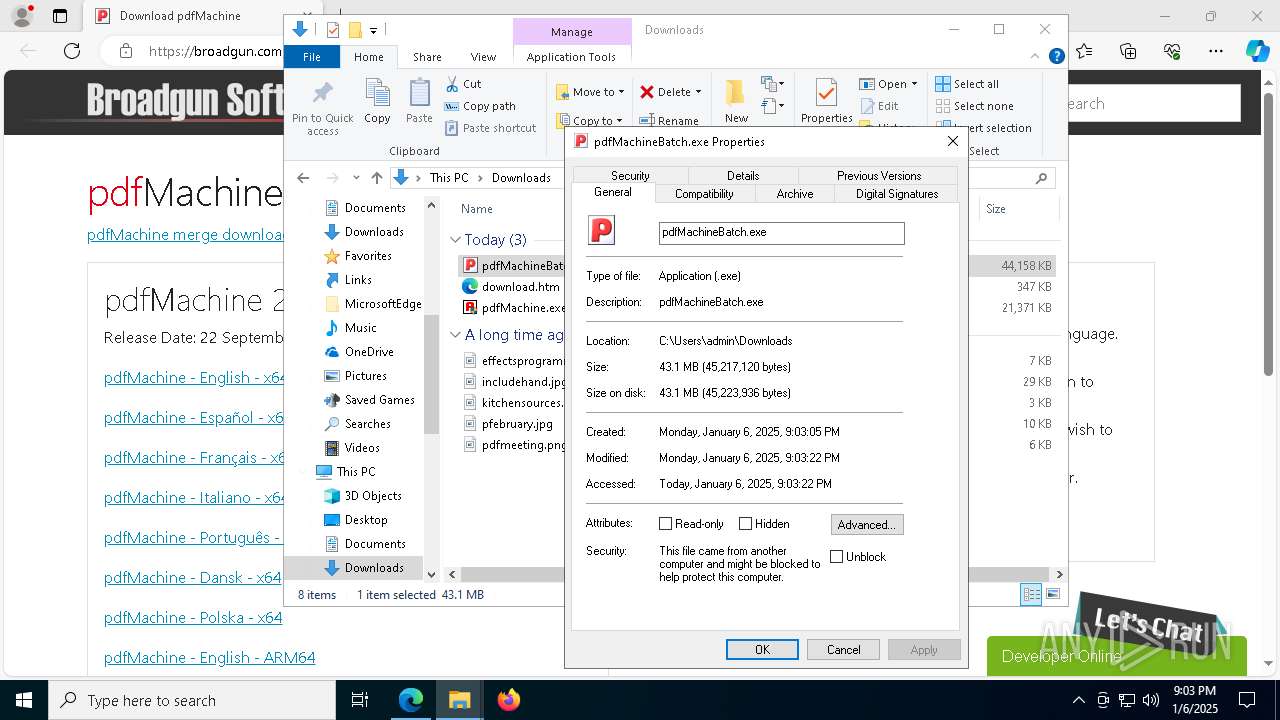Click OK in Properties dialog
This screenshot has height=720, width=1280.
click(x=762, y=650)
